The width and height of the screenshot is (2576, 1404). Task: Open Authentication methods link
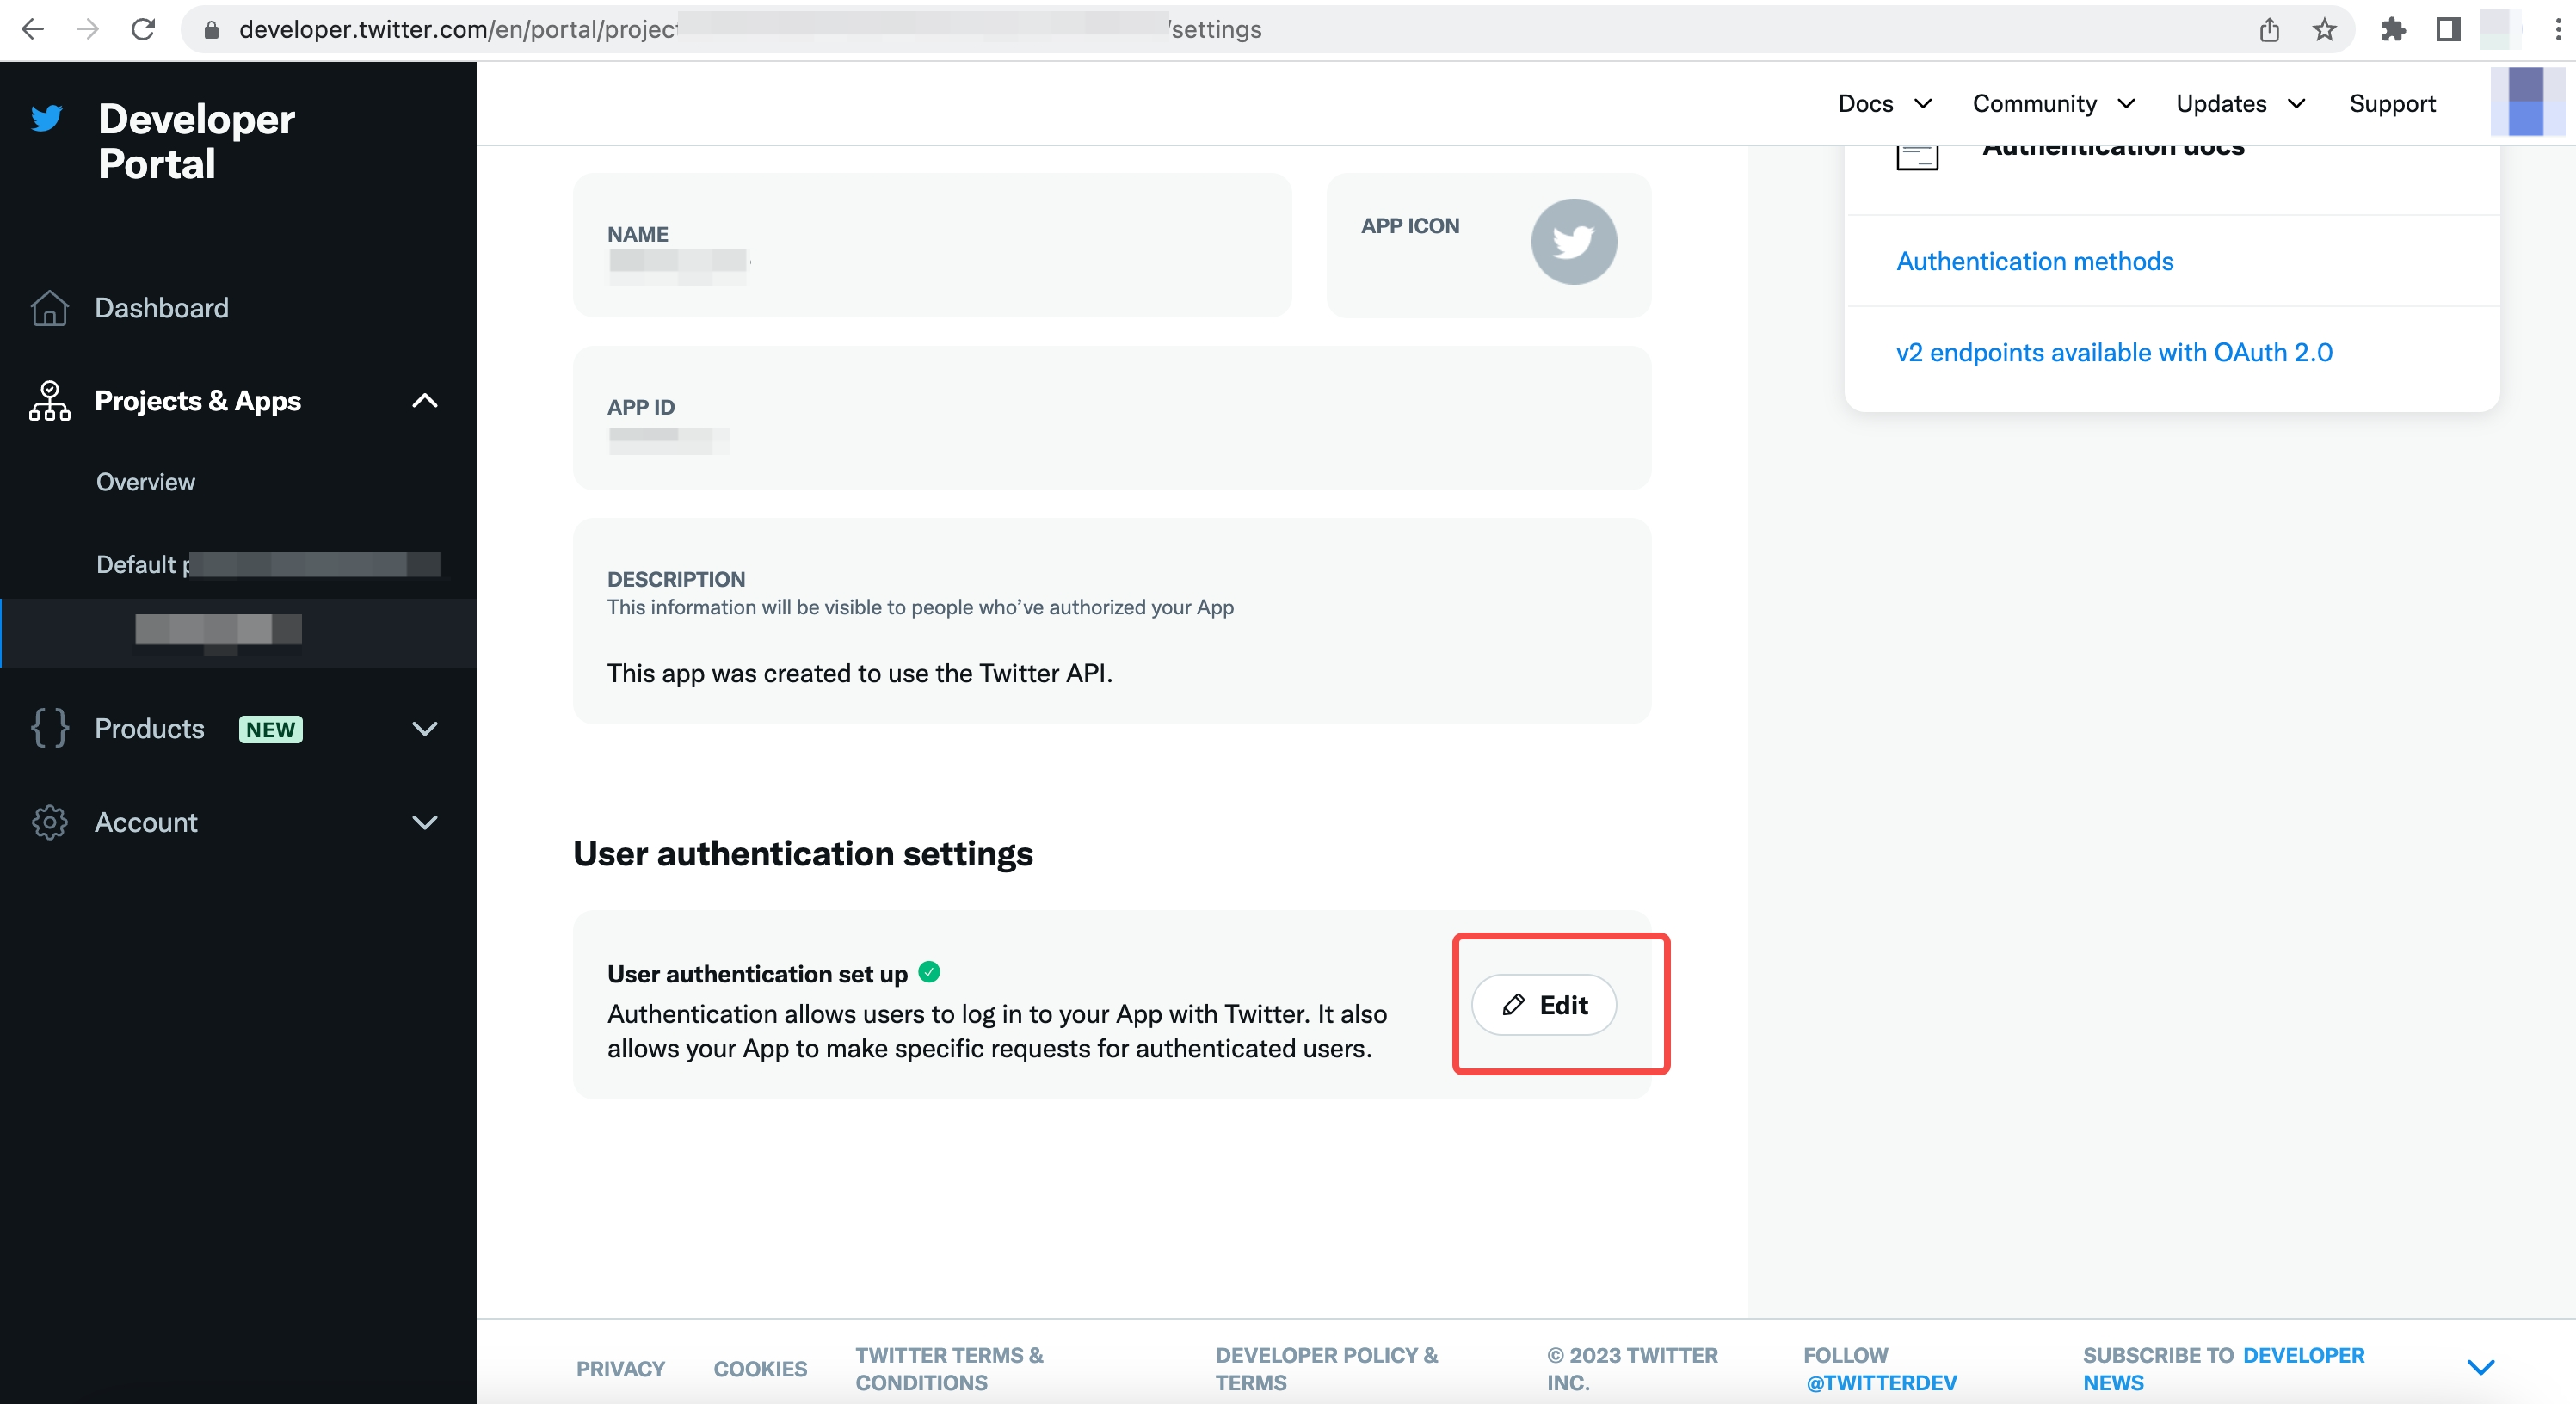(x=2034, y=261)
